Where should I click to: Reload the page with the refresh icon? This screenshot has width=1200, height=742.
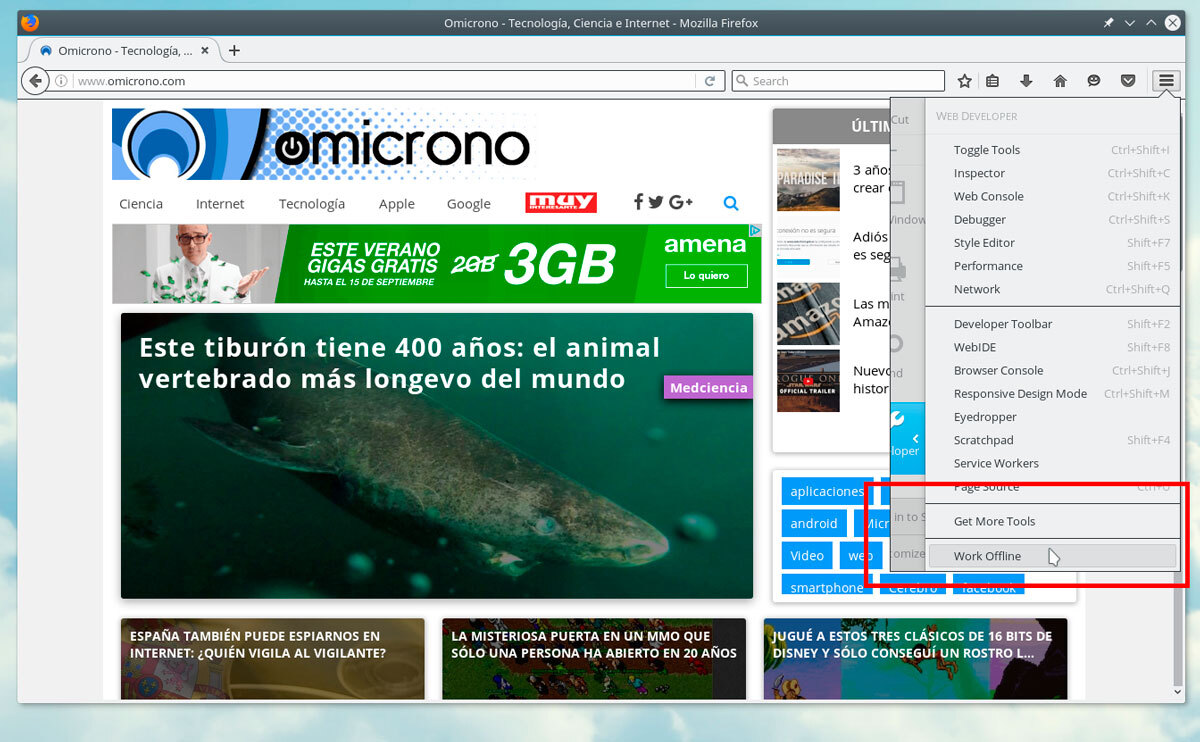pos(710,80)
